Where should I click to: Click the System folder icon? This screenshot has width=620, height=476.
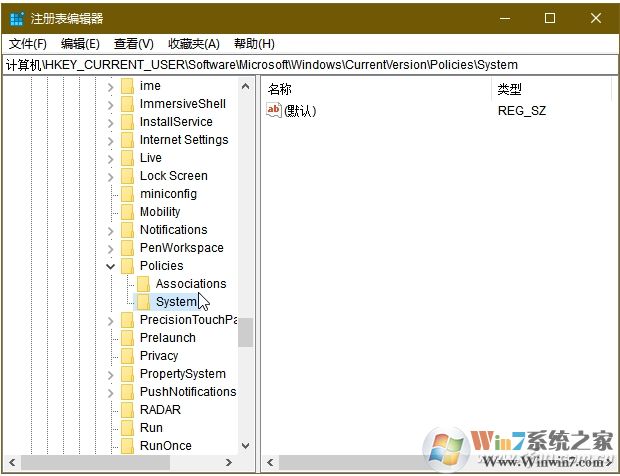coord(143,302)
